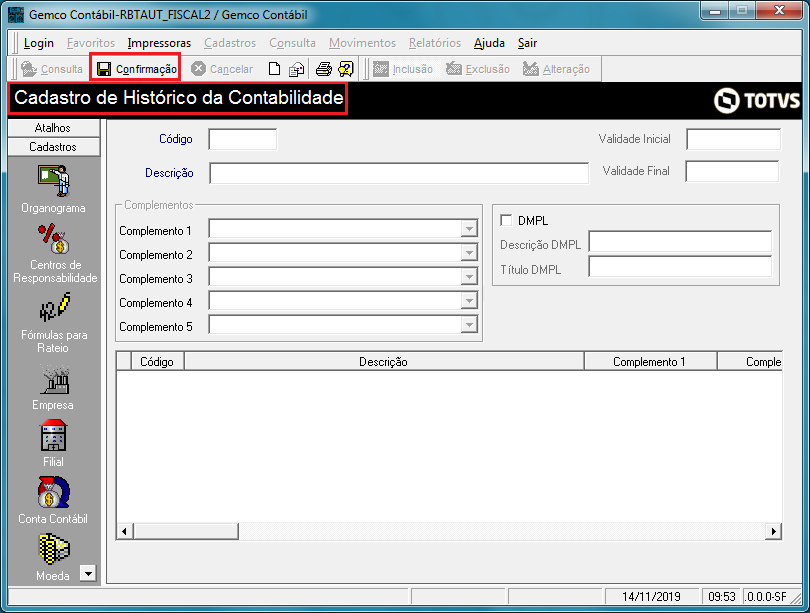Open the Consulta menu in the menu bar

[x=292, y=43]
